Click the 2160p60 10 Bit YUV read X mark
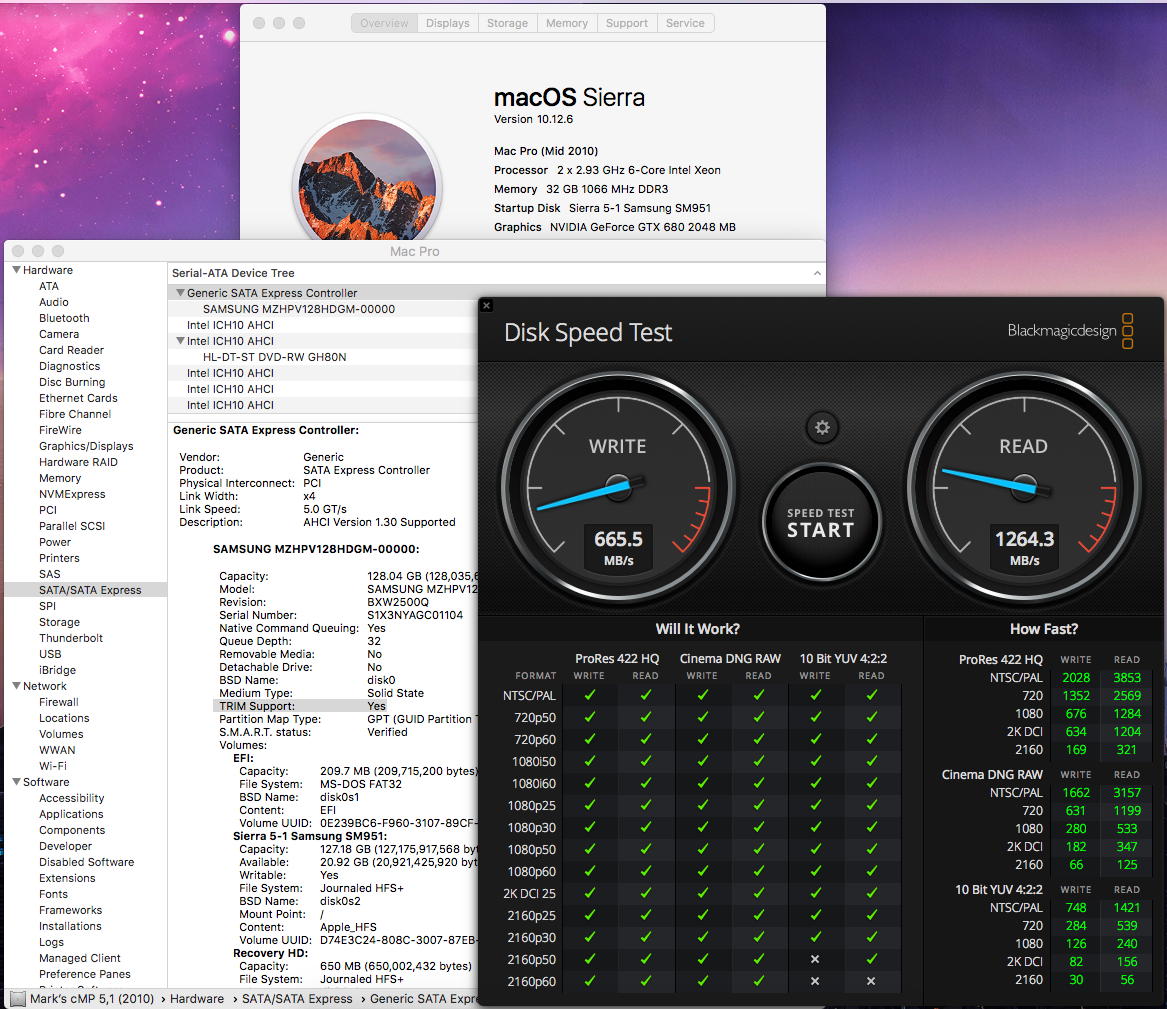Screen dimensions: 1167x1009 pos(871,981)
